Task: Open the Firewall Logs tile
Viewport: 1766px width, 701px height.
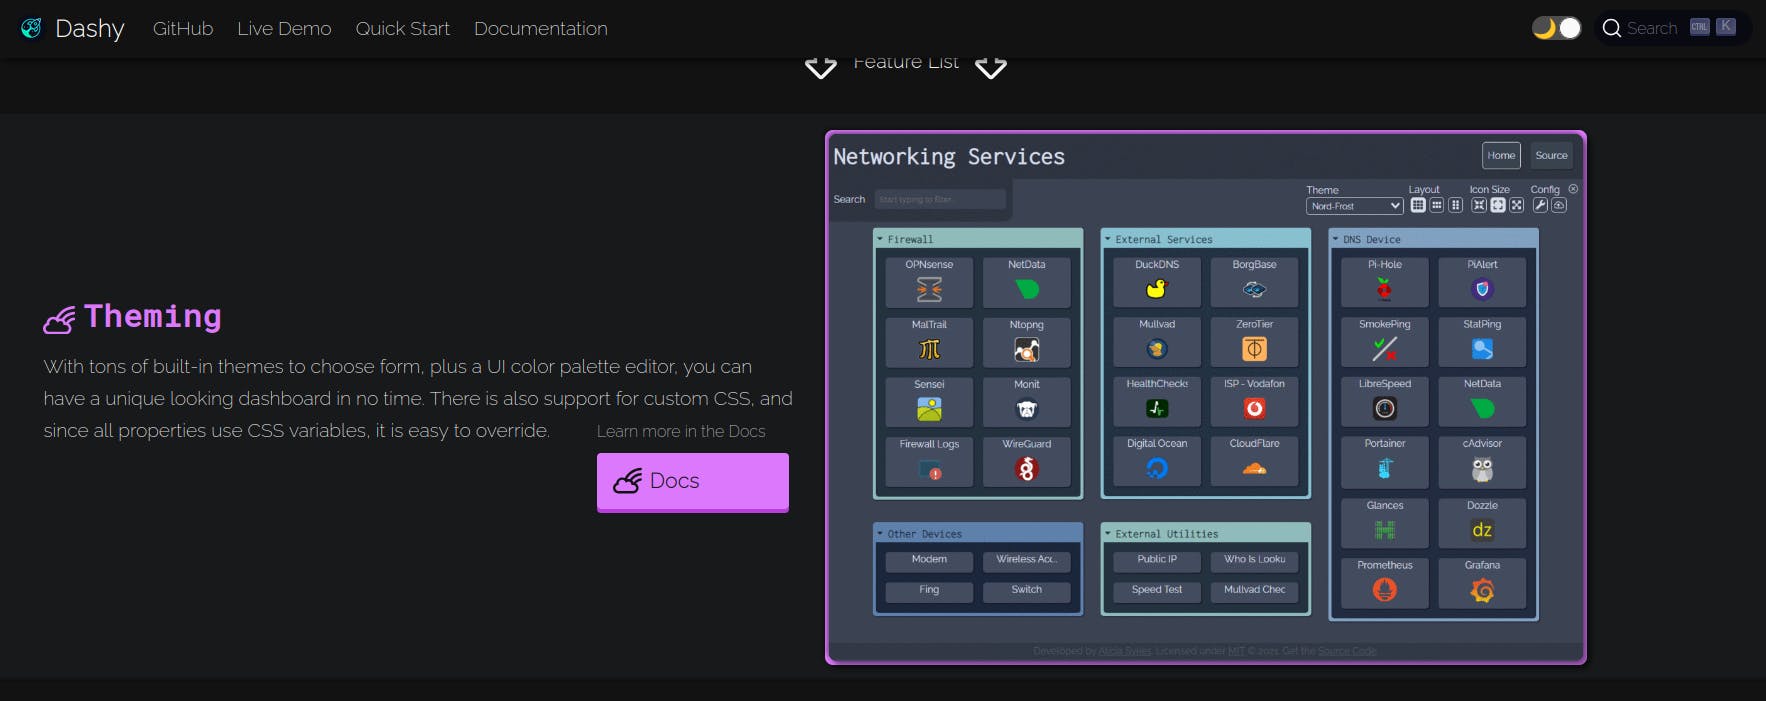Action: (929, 462)
